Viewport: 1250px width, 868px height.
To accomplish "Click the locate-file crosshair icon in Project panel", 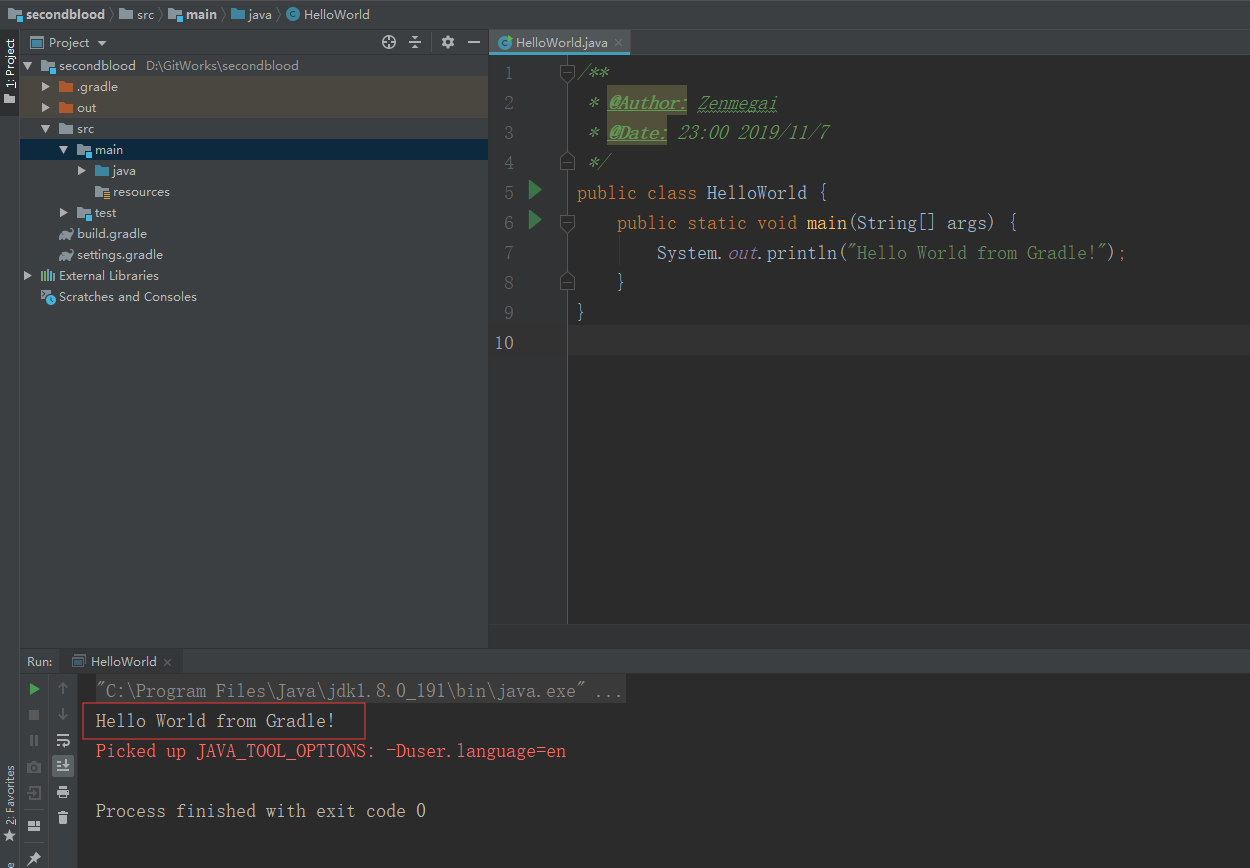I will pyautogui.click(x=389, y=42).
